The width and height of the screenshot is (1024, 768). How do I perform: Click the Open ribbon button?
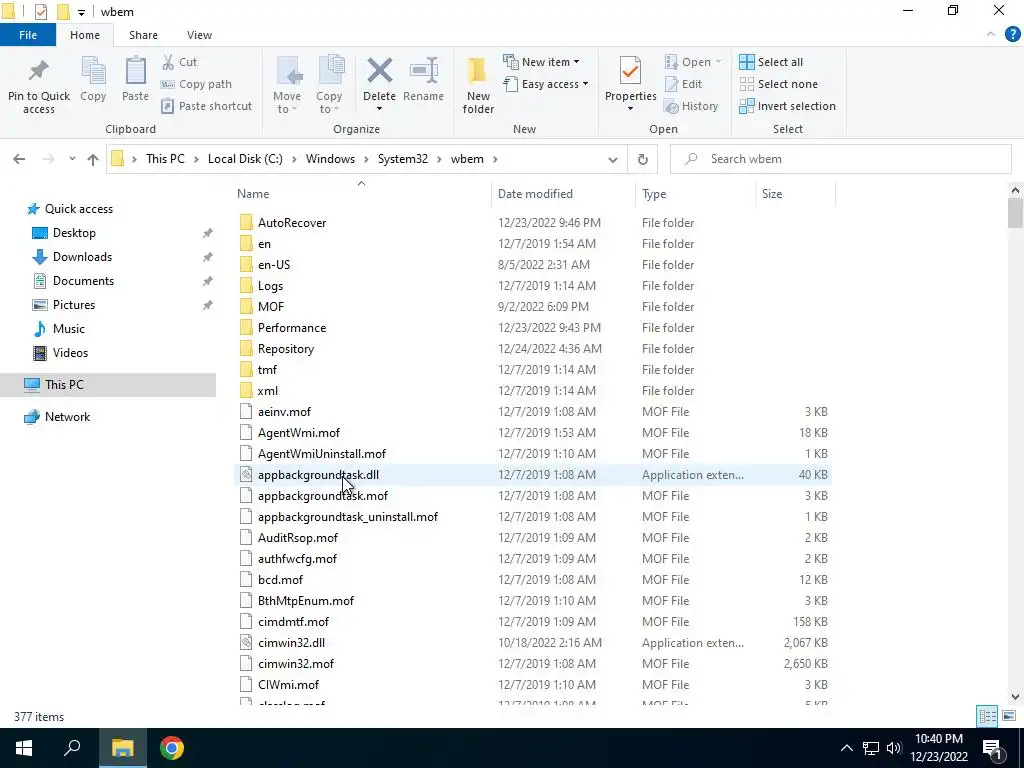693,62
